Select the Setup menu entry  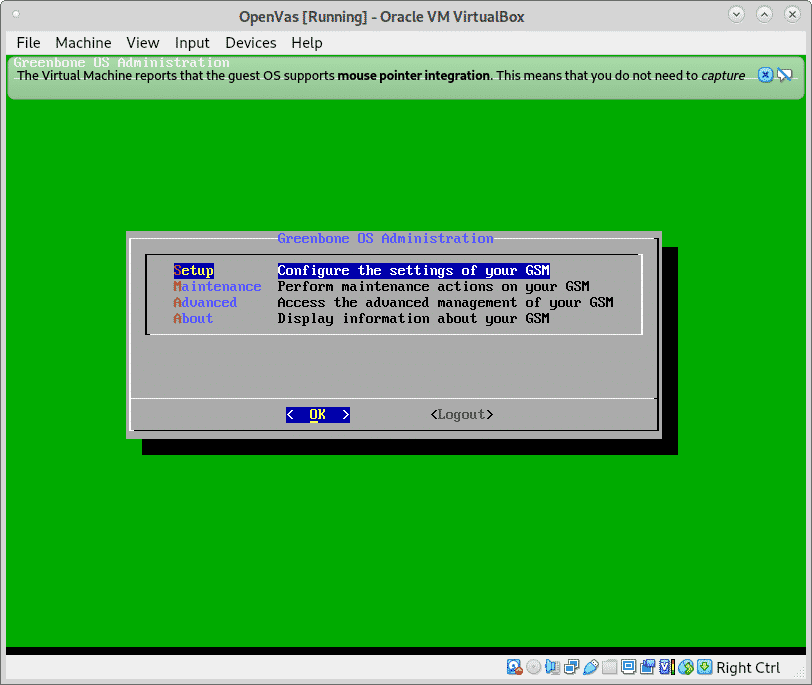tap(194, 270)
